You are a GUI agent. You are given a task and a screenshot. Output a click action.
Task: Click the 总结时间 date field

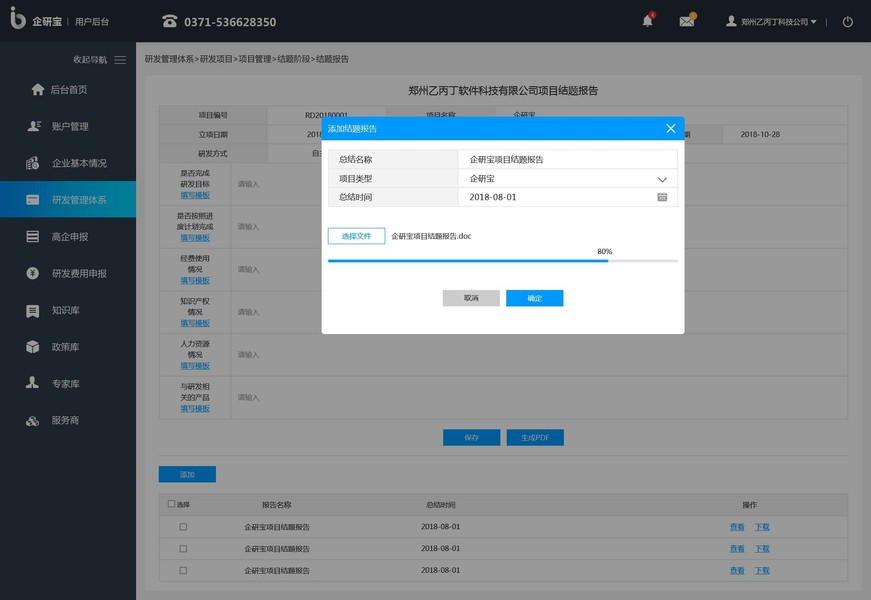pos(568,197)
